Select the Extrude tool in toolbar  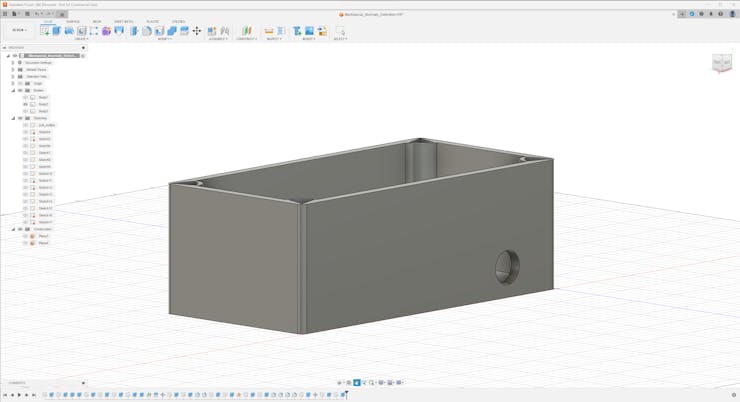[57, 31]
